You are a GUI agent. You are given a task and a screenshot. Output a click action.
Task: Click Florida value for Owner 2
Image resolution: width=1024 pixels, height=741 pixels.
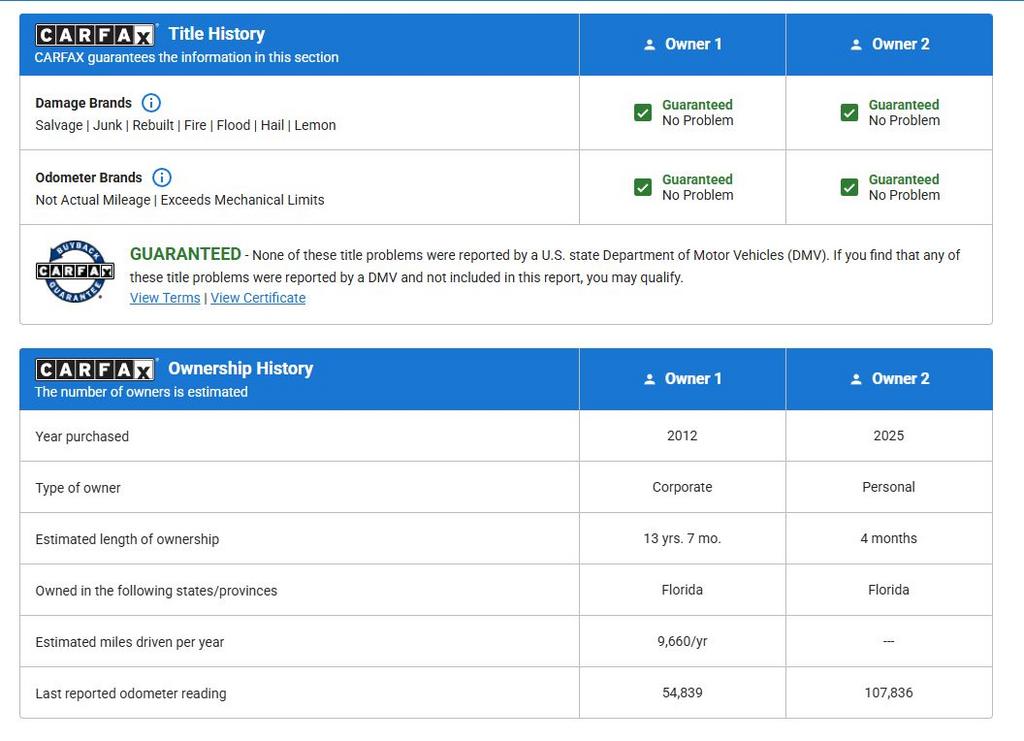click(888, 590)
